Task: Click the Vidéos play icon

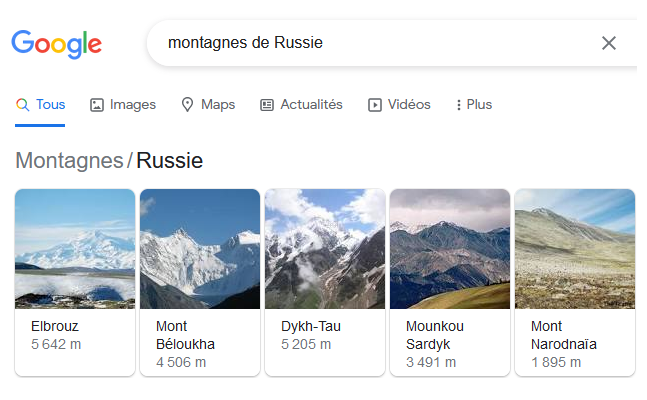Action: point(375,105)
